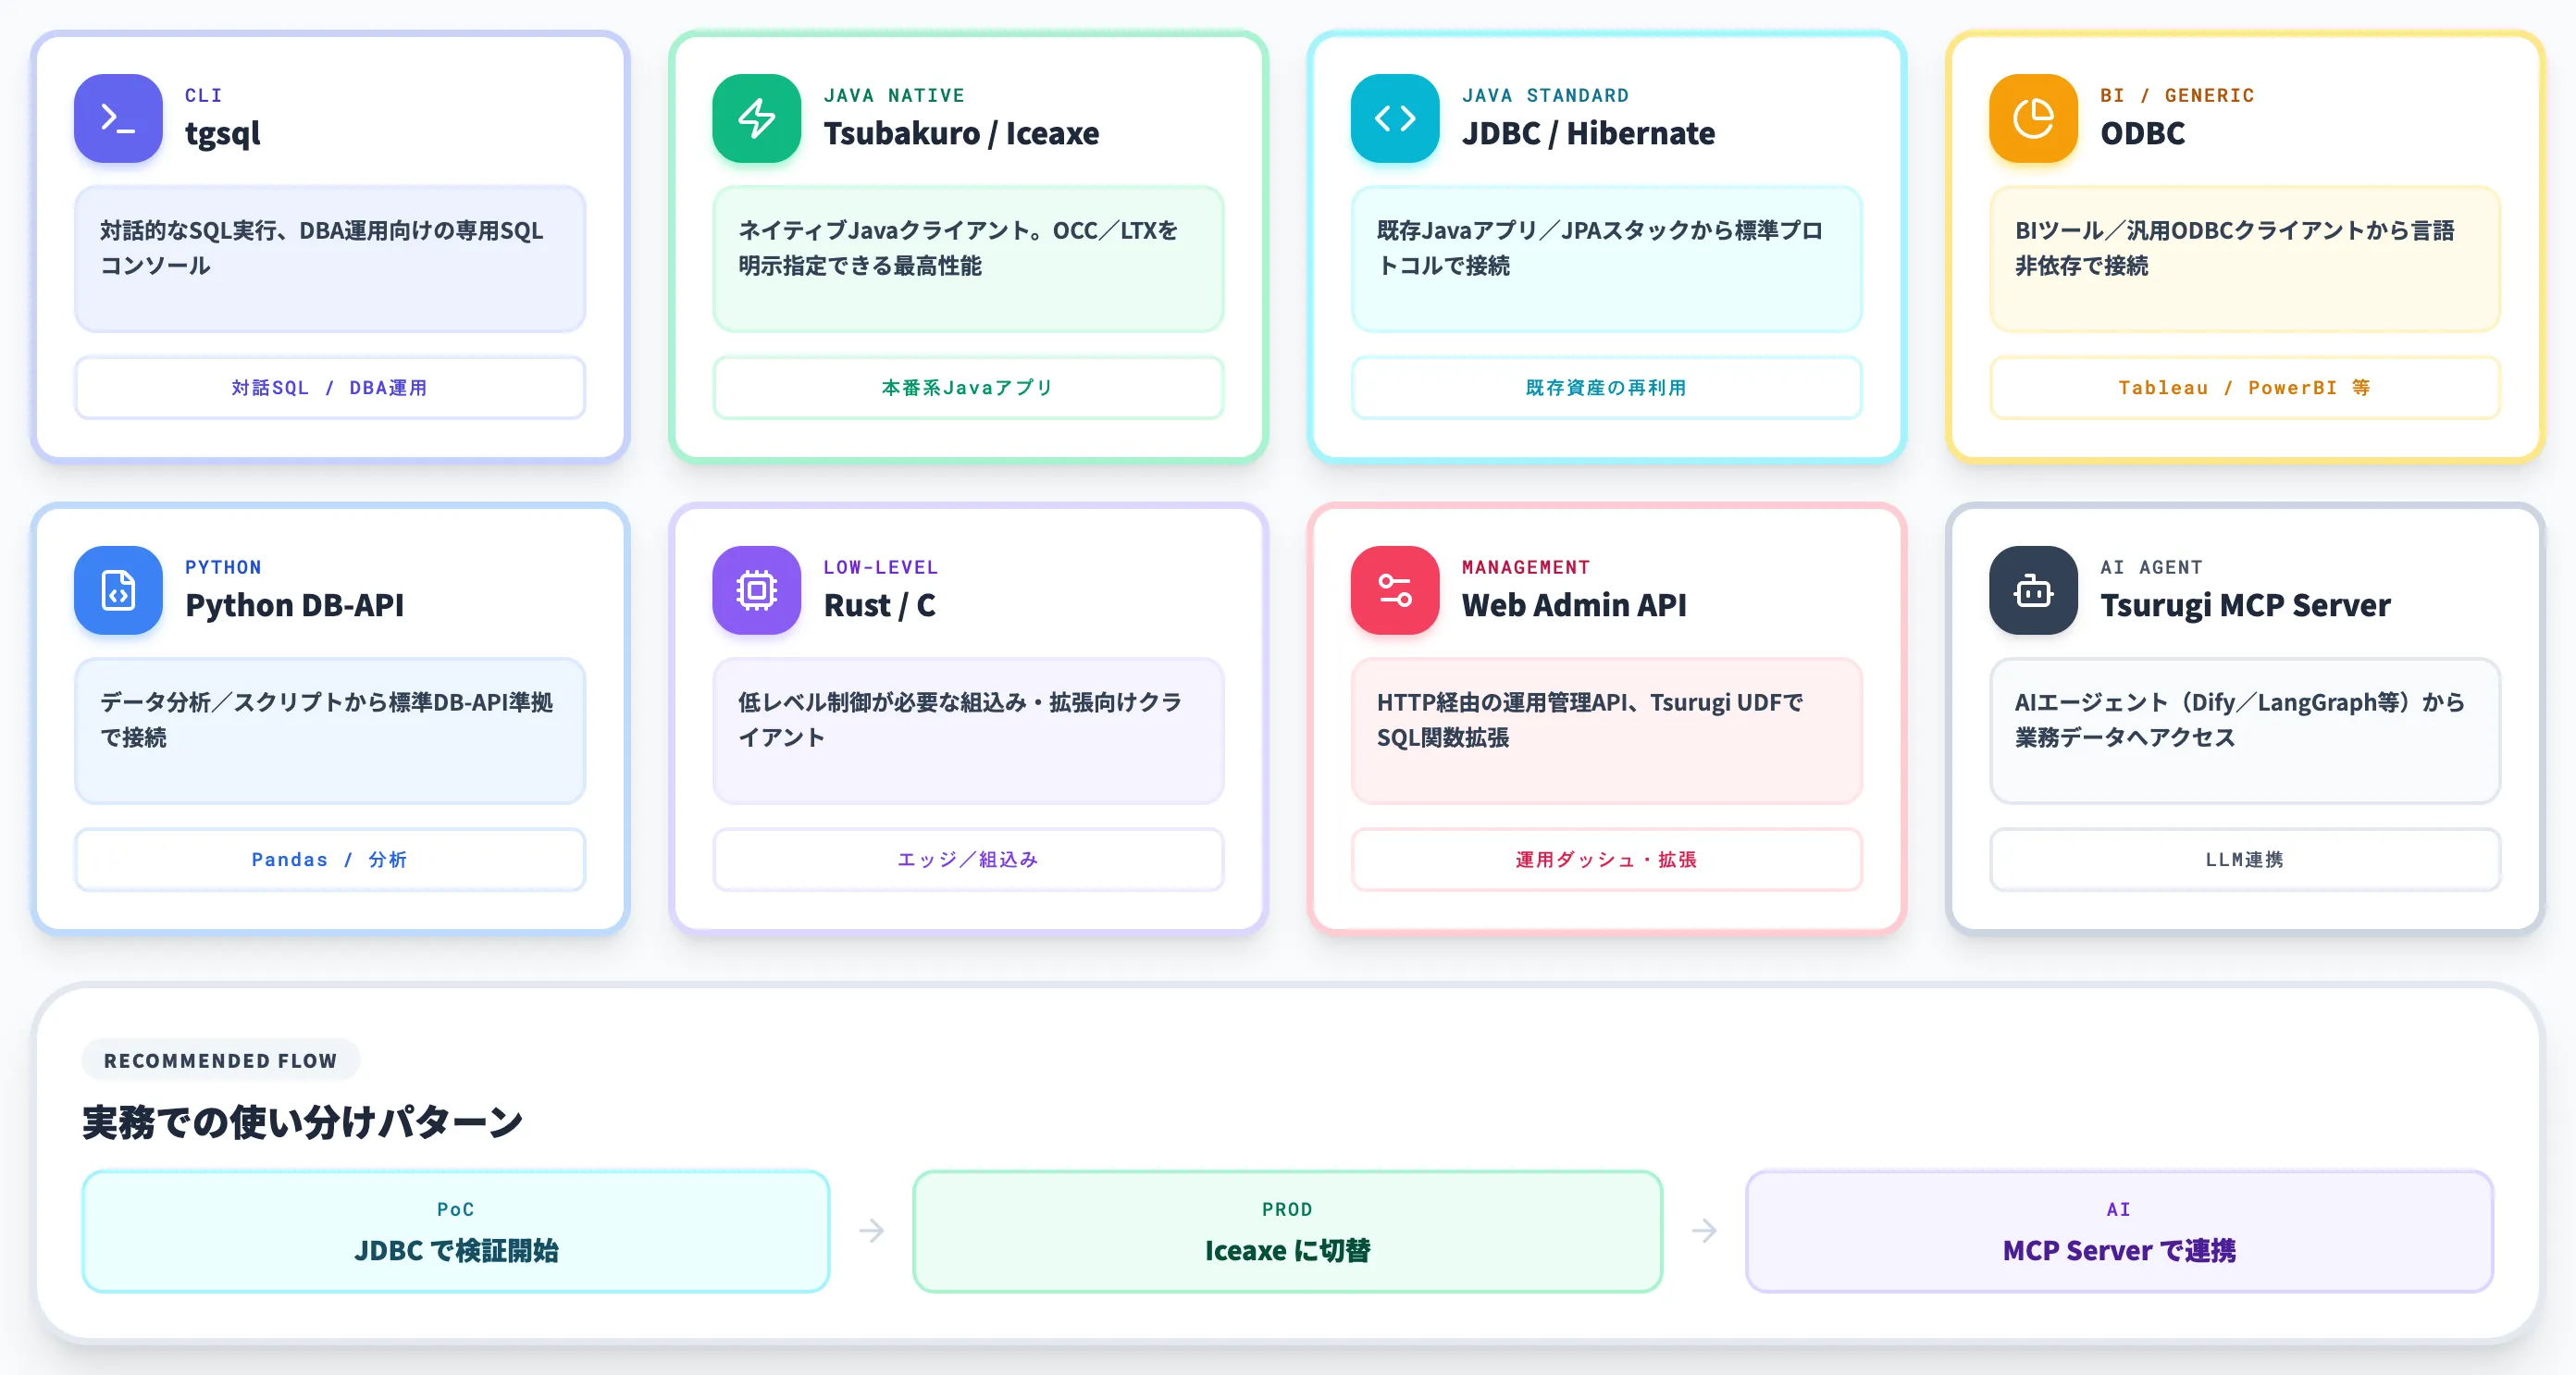Click the ODBC card title
The image size is (2576, 1375).
[2142, 133]
